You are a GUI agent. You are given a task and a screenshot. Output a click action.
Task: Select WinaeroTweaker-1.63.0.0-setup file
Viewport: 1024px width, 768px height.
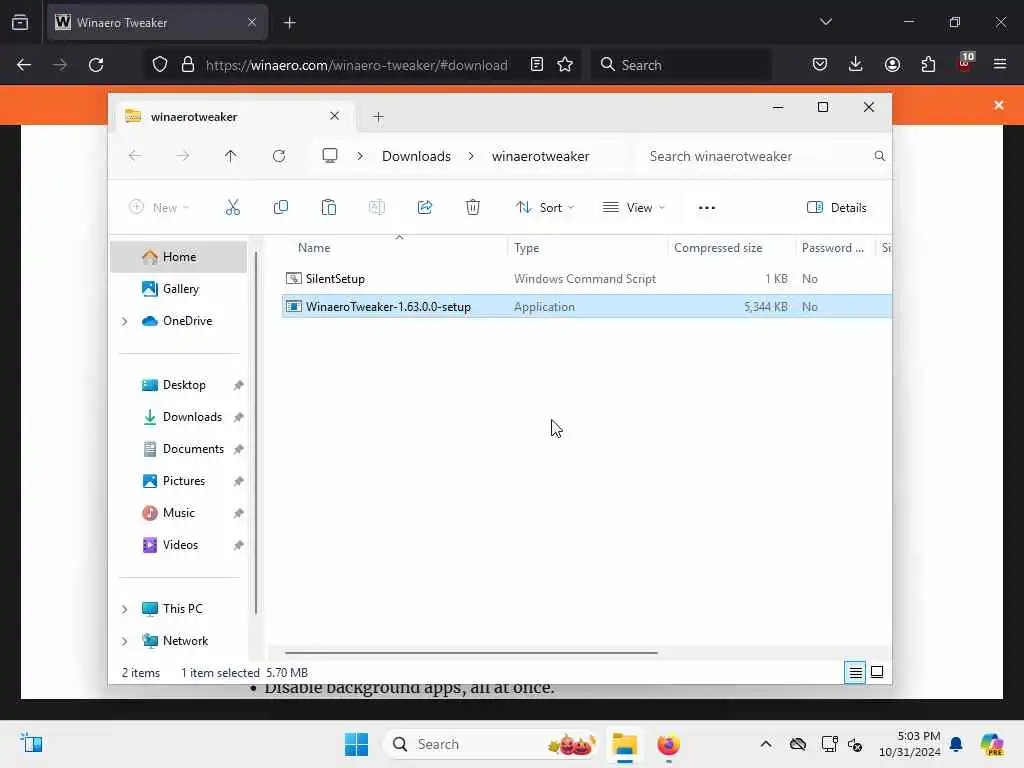point(586,307)
